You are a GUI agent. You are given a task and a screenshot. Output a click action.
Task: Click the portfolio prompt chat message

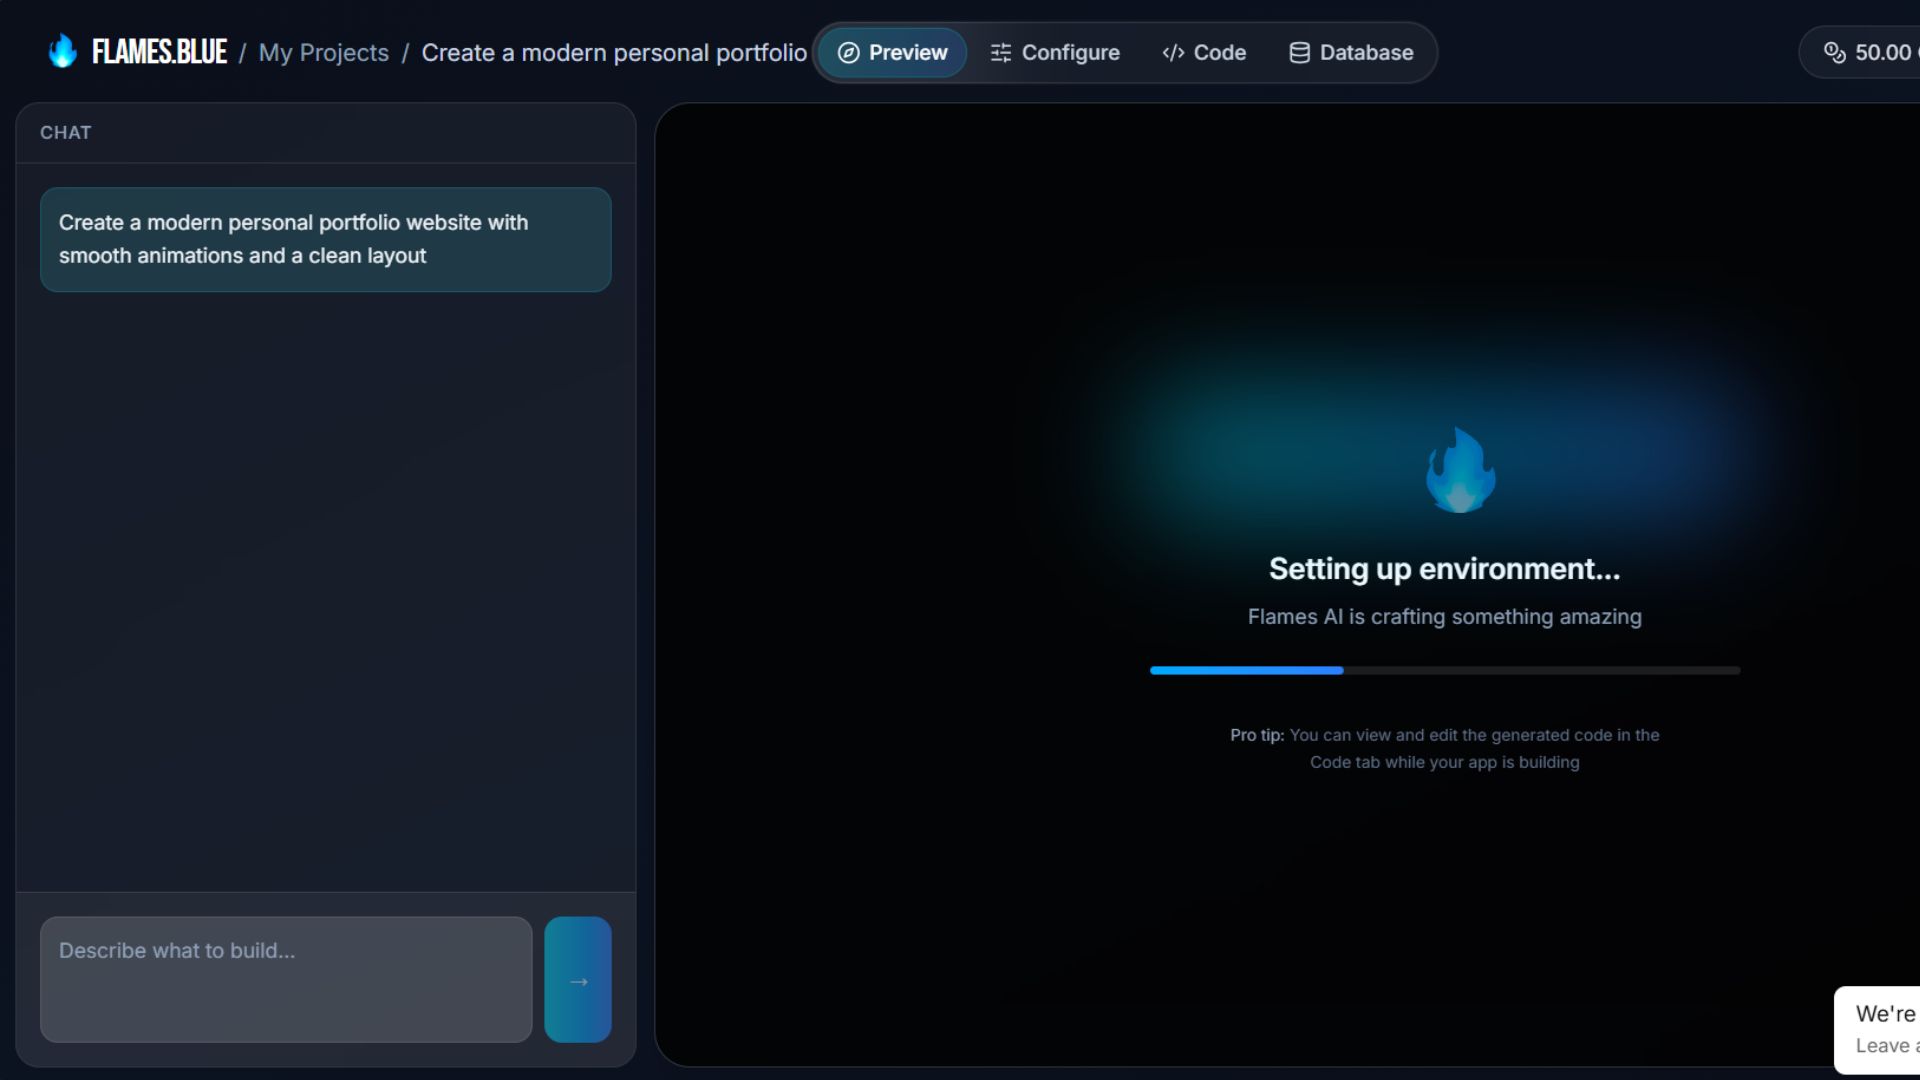click(x=325, y=240)
